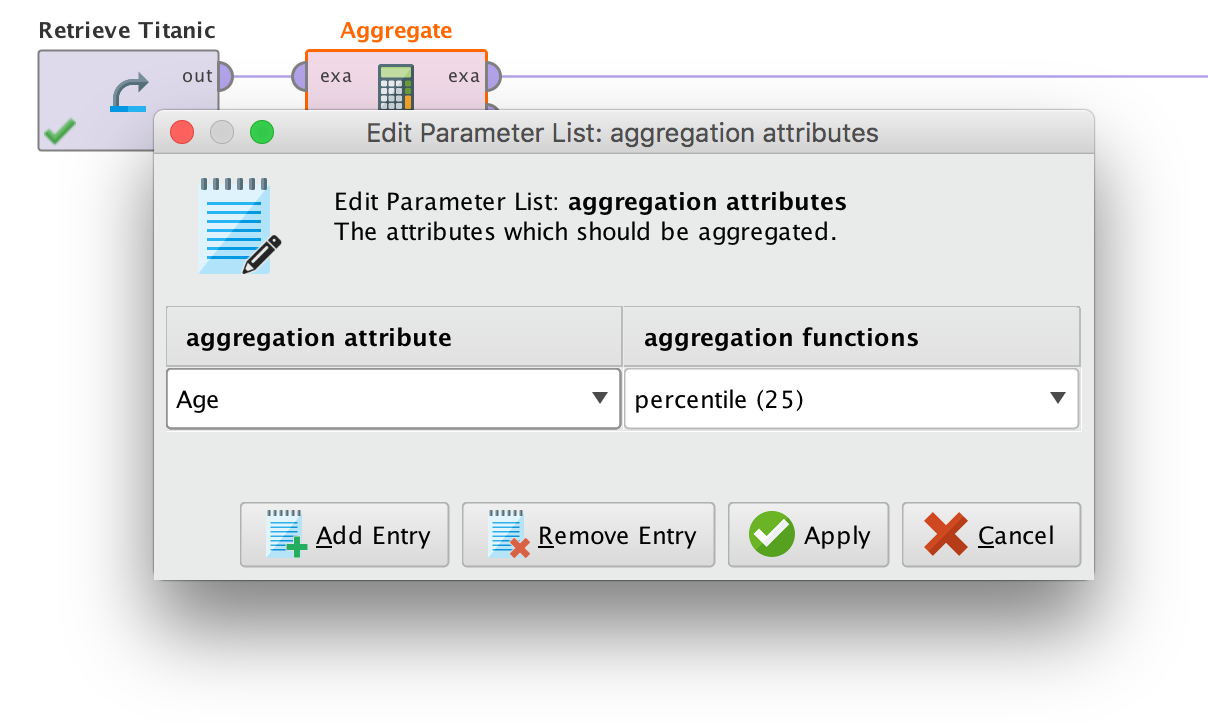The image size is (1208, 724).
Task: Click the green checkmark on Retrieve Titanic
Action: (60, 131)
